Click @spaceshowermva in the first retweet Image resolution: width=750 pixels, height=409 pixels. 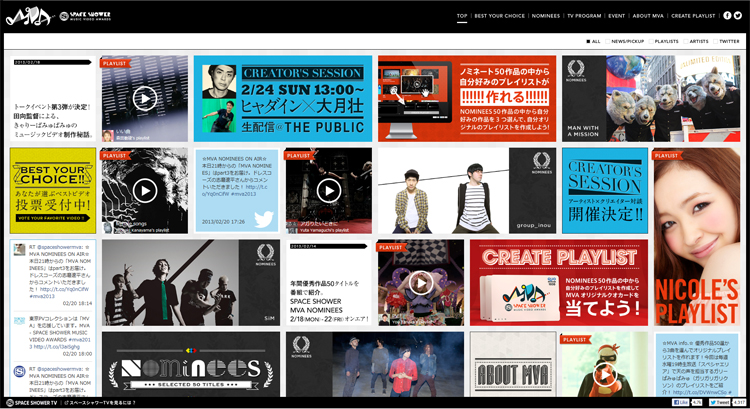click(x=60, y=247)
